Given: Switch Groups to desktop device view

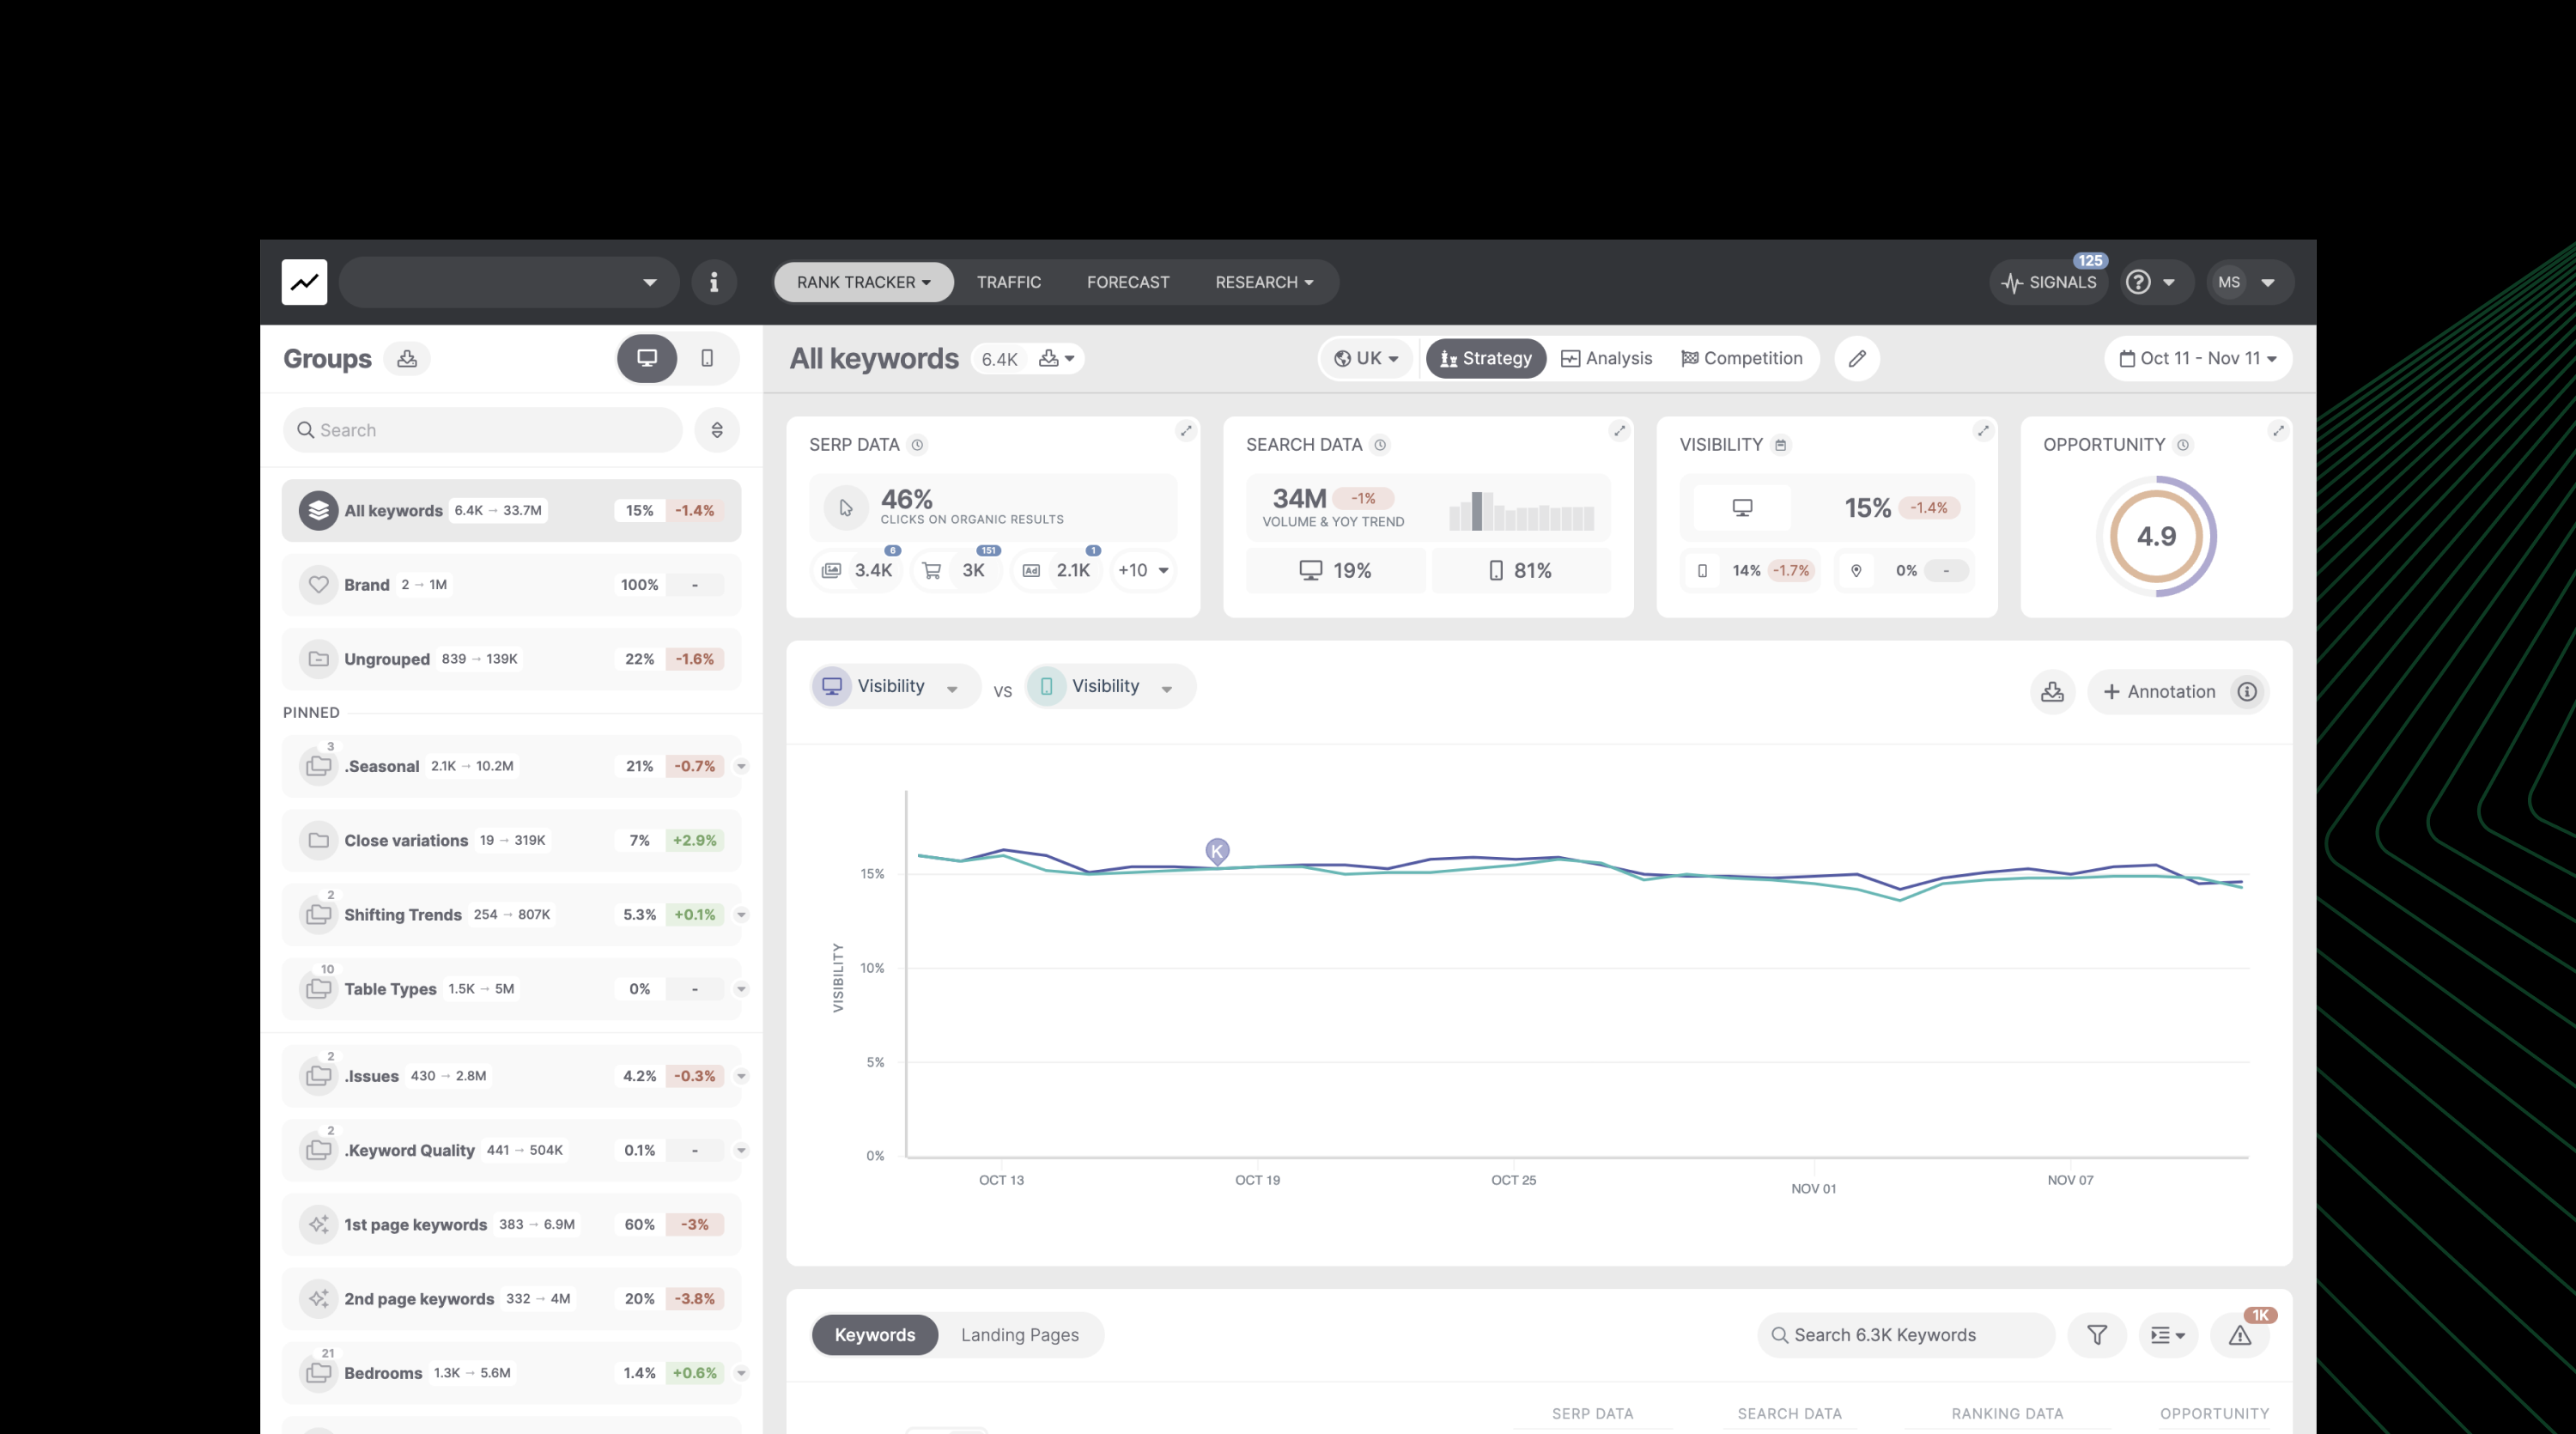Looking at the screenshot, I should (x=647, y=358).
